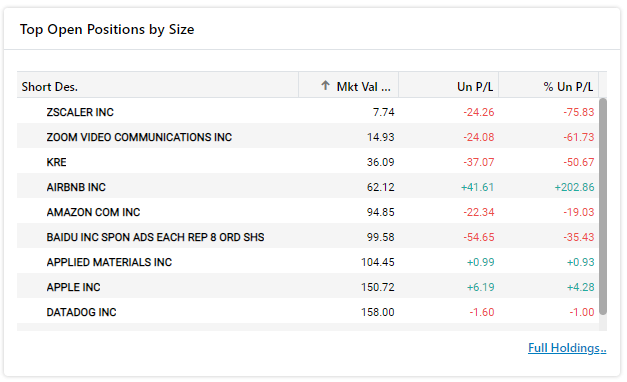Select the AIRBNB INC position
Viewport: 627px width, 382px height.
tap(308, 187)
